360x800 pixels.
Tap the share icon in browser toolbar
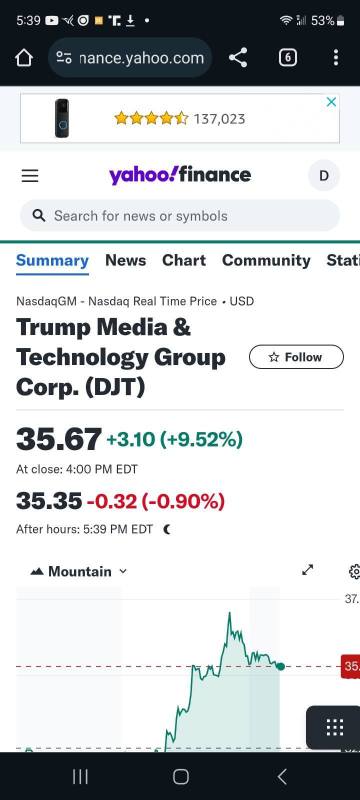click(x=238, y=58)
